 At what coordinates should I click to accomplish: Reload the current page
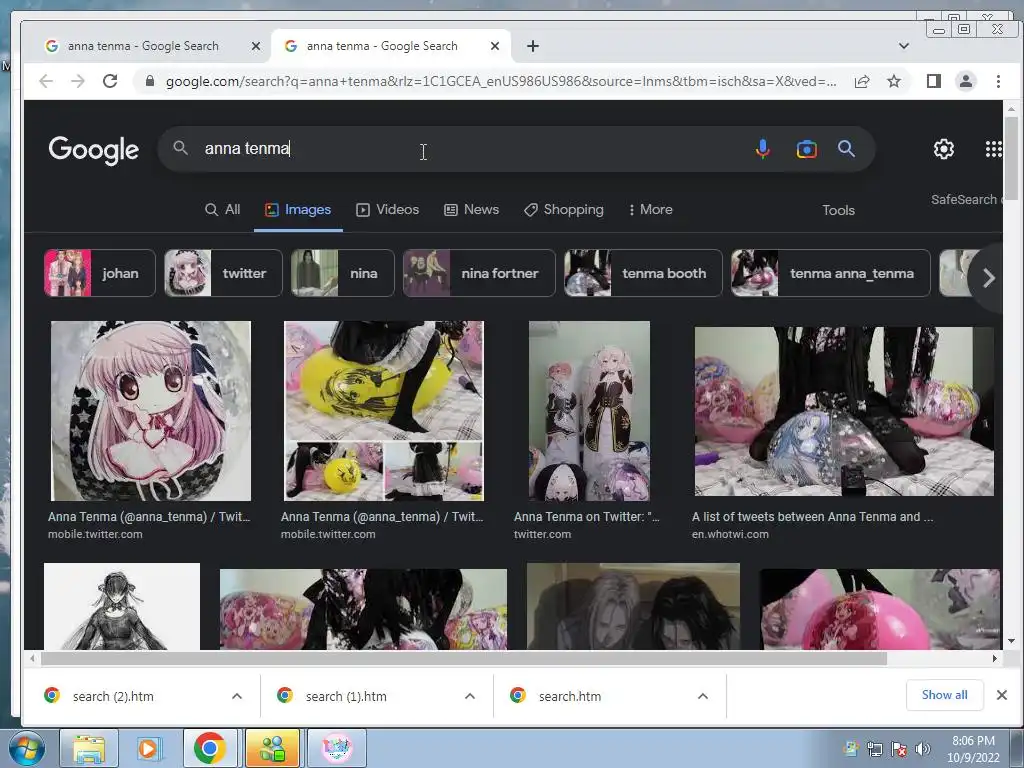(110, 81)
